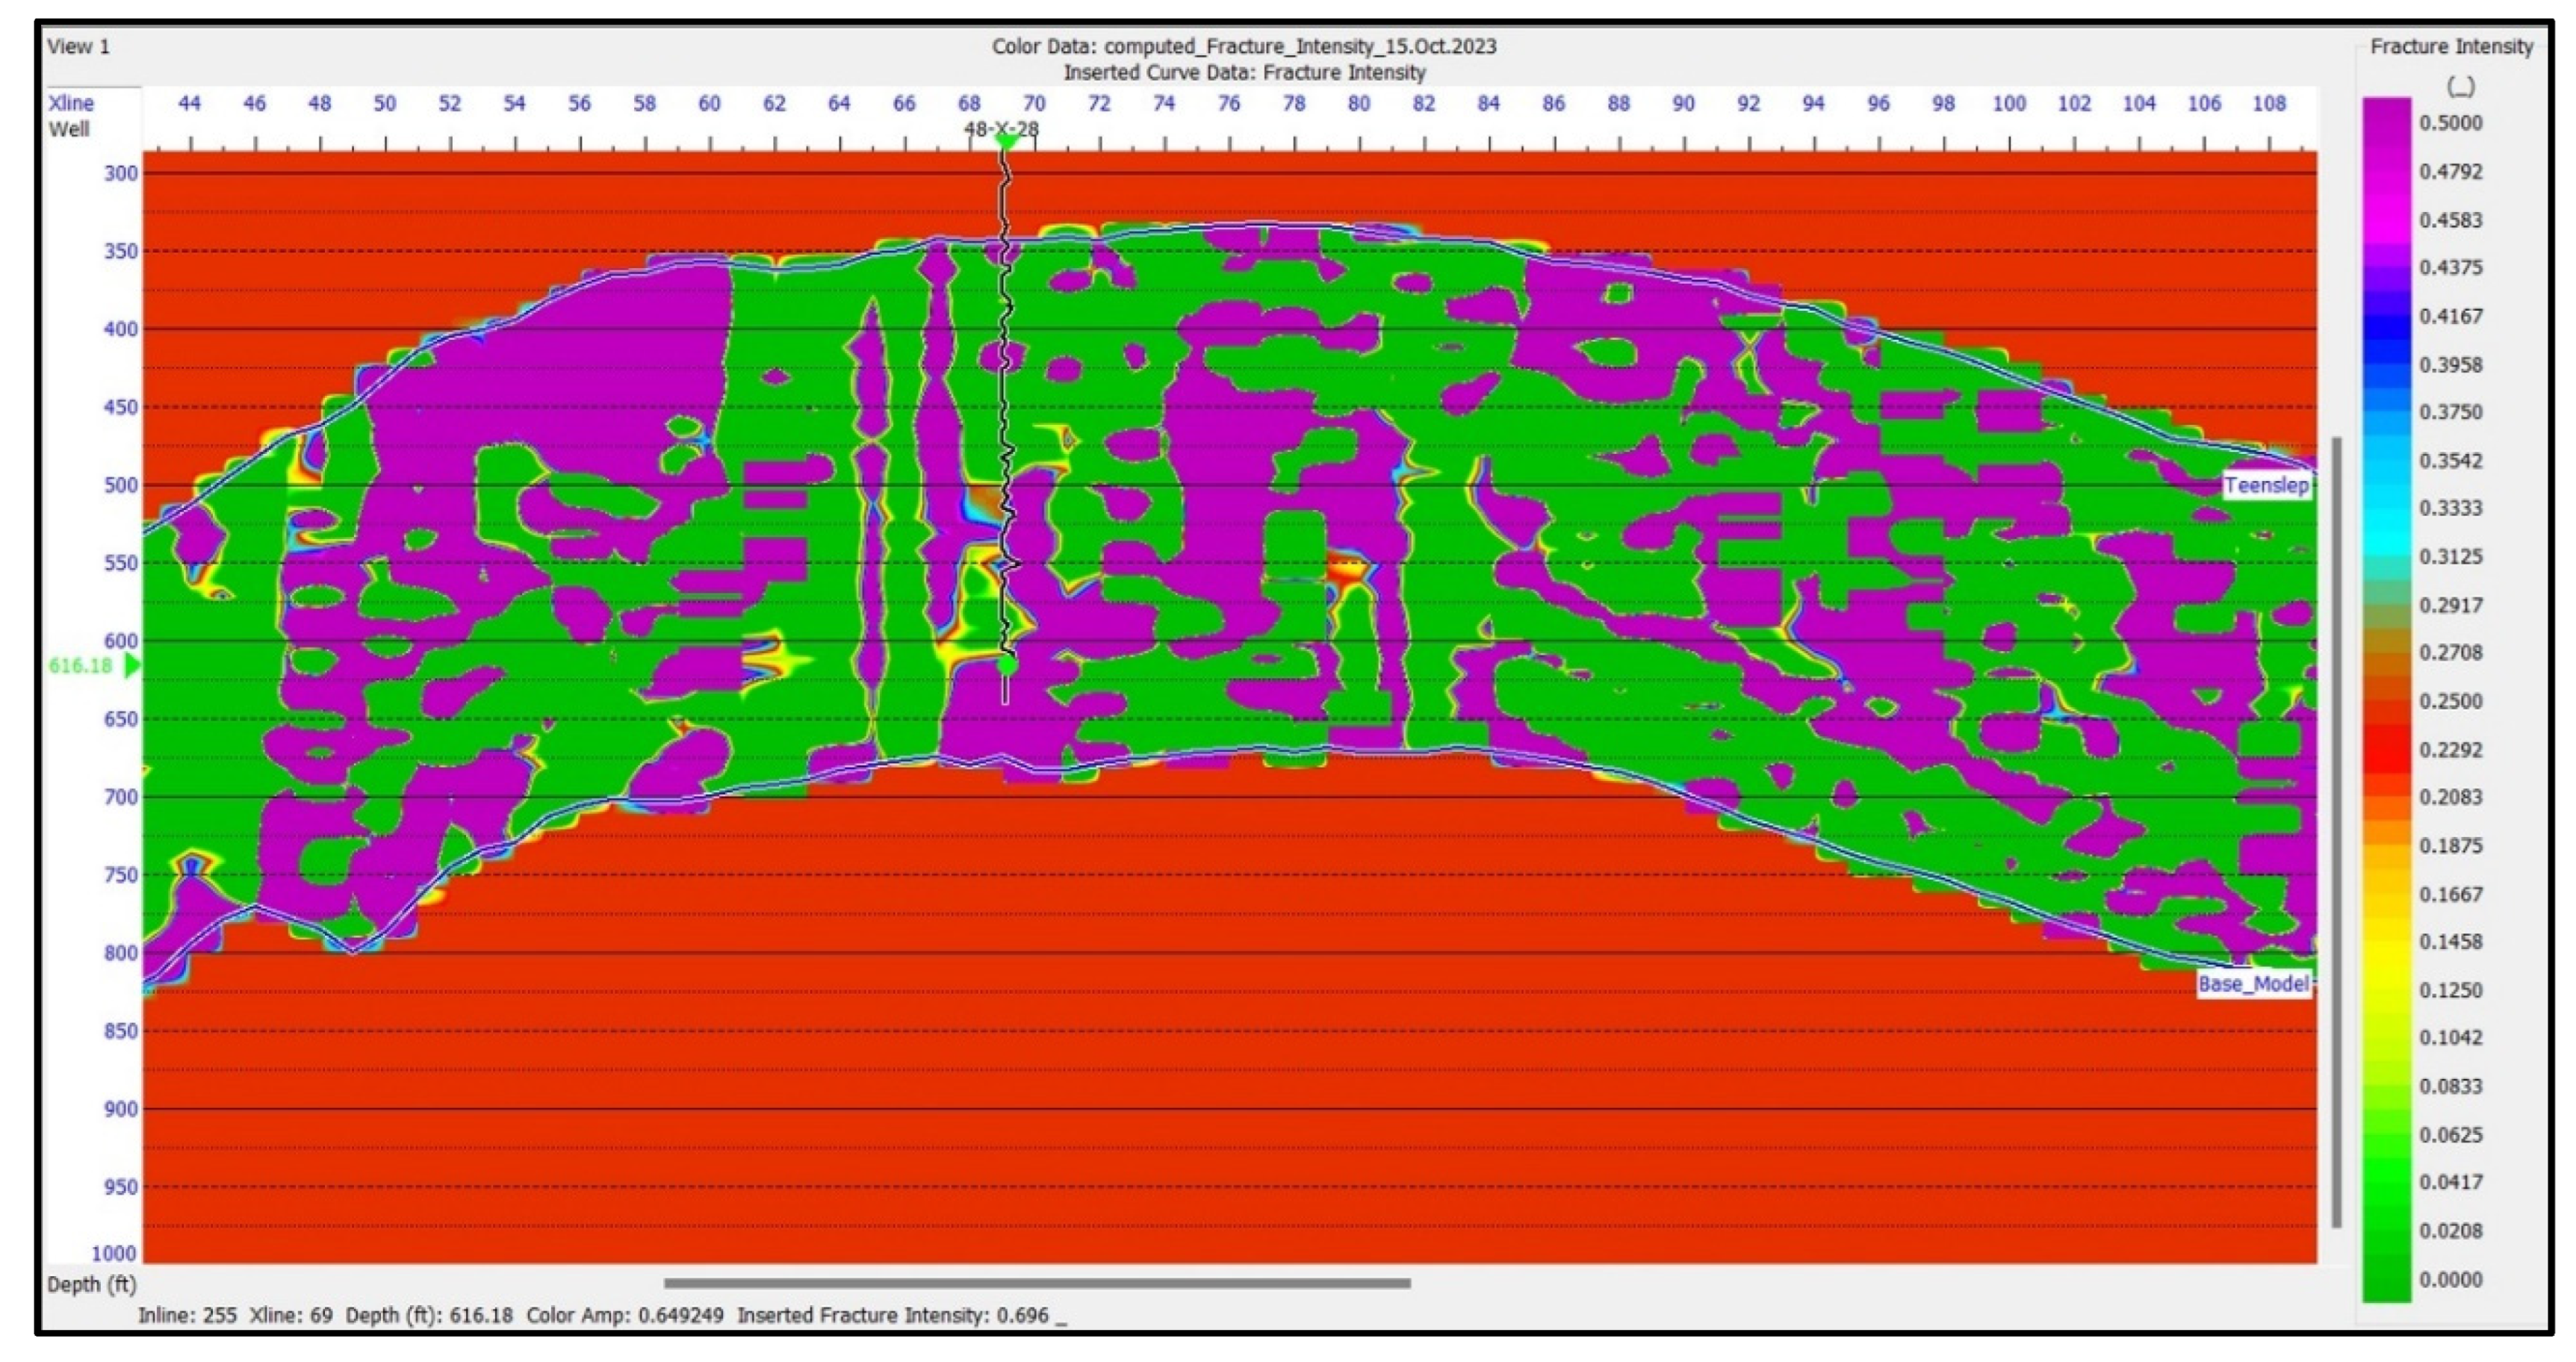
Task: Click the View 1 title label
Action: click(x=78, y=46)
